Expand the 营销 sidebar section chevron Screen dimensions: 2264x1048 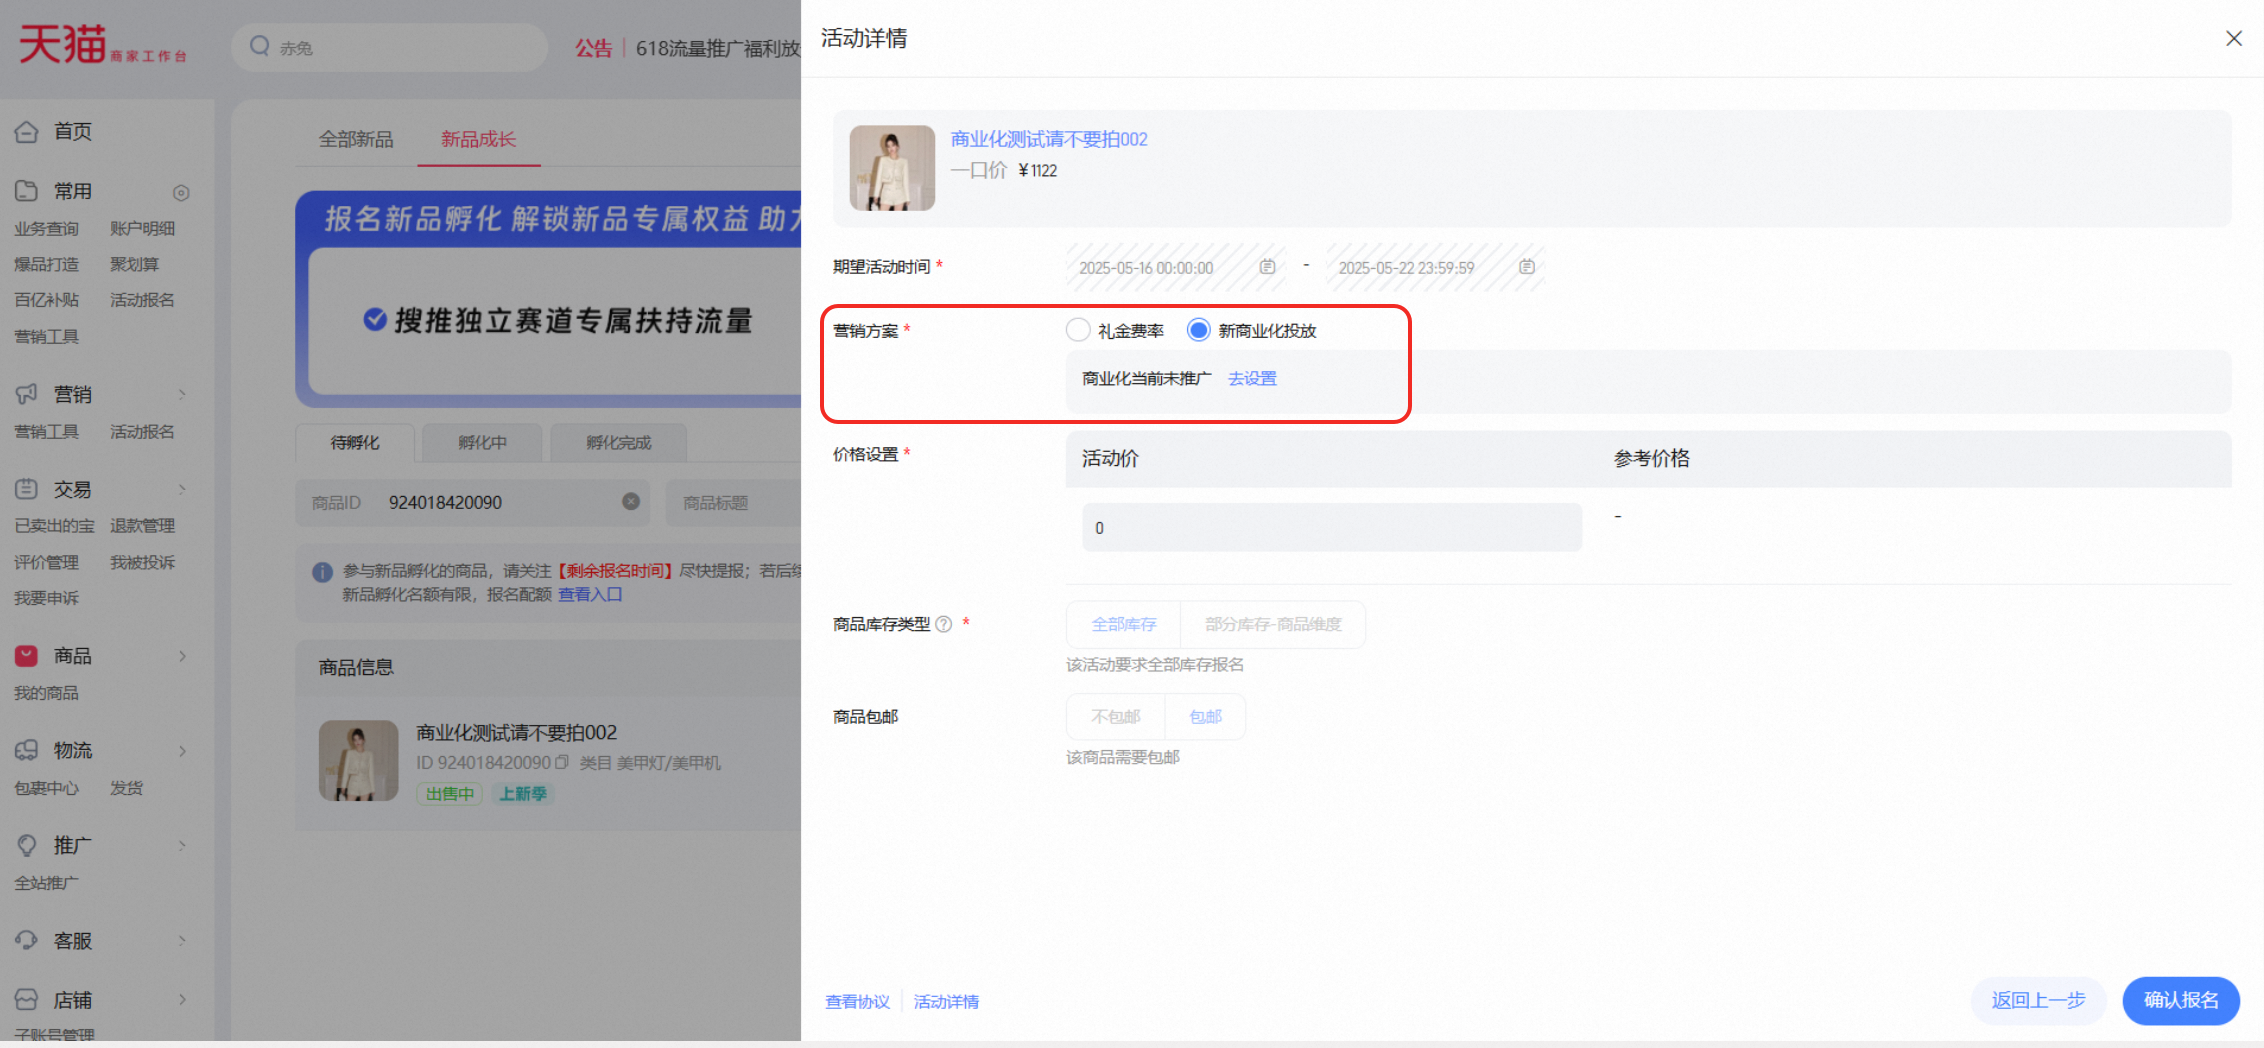[x=182, y=394]
